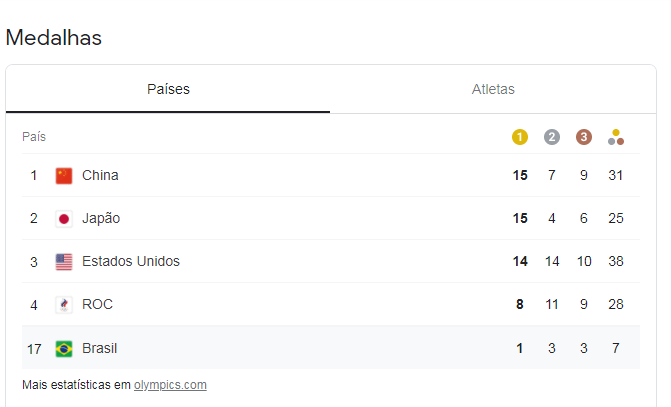Click the United States total of 38
The image size is (671, 407).
tap(616, 262)
